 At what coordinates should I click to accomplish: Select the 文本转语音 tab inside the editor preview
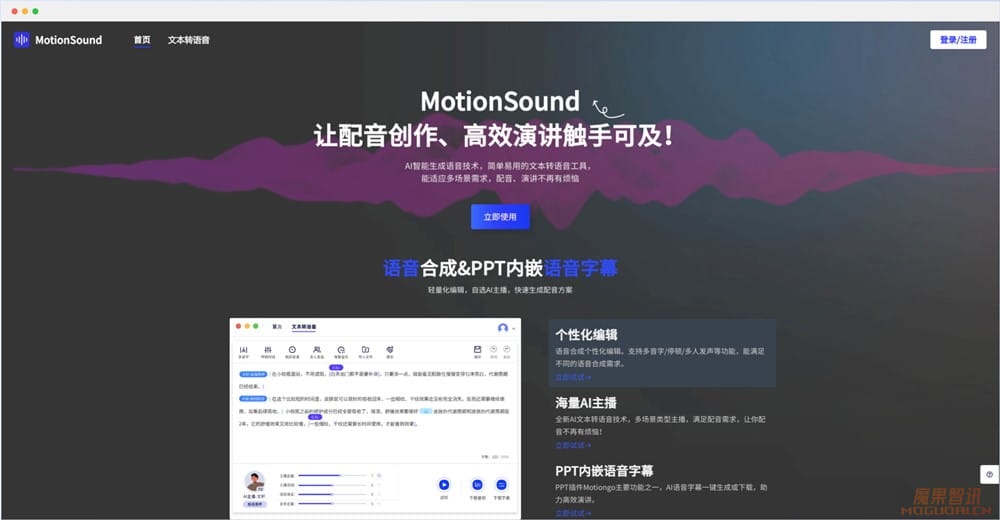point(304,327)
